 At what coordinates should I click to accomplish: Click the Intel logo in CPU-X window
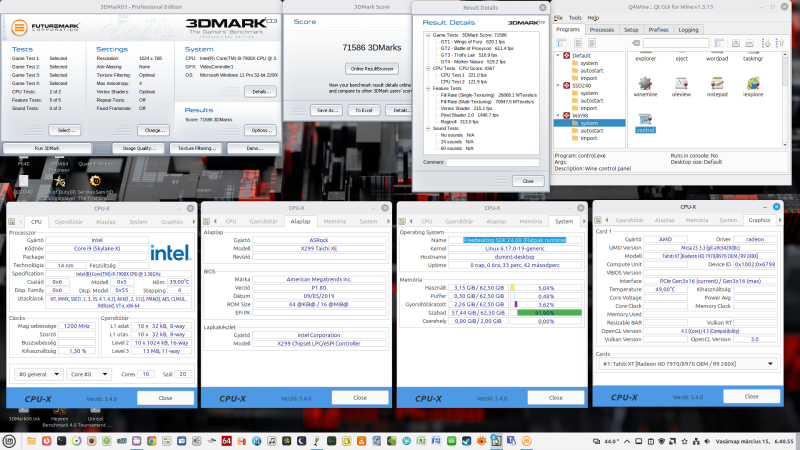pos(170,253)
